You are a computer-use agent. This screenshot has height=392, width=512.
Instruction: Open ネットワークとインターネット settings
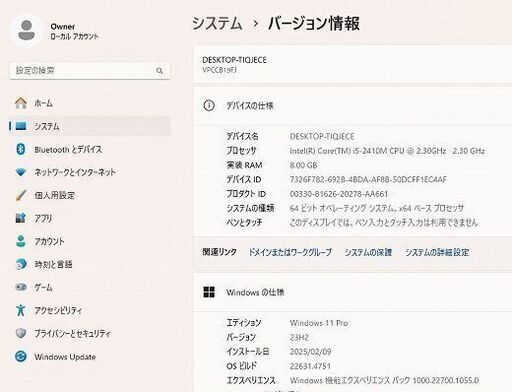[x=90, y=172]
